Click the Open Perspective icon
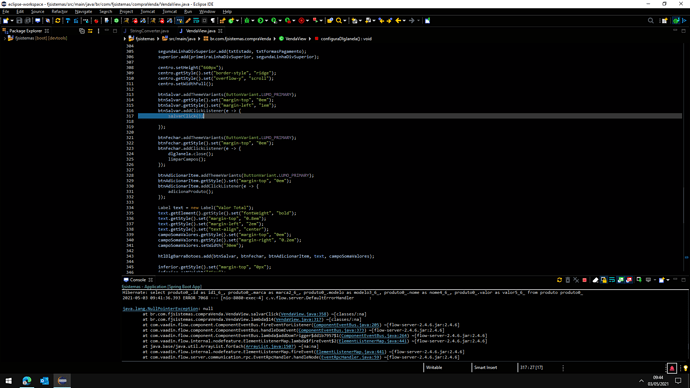 pos(664,21)
